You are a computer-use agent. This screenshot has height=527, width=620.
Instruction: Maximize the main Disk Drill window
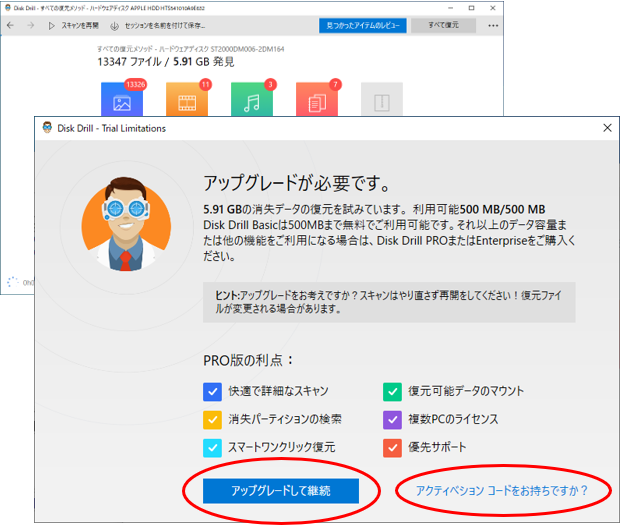[471, 8]
